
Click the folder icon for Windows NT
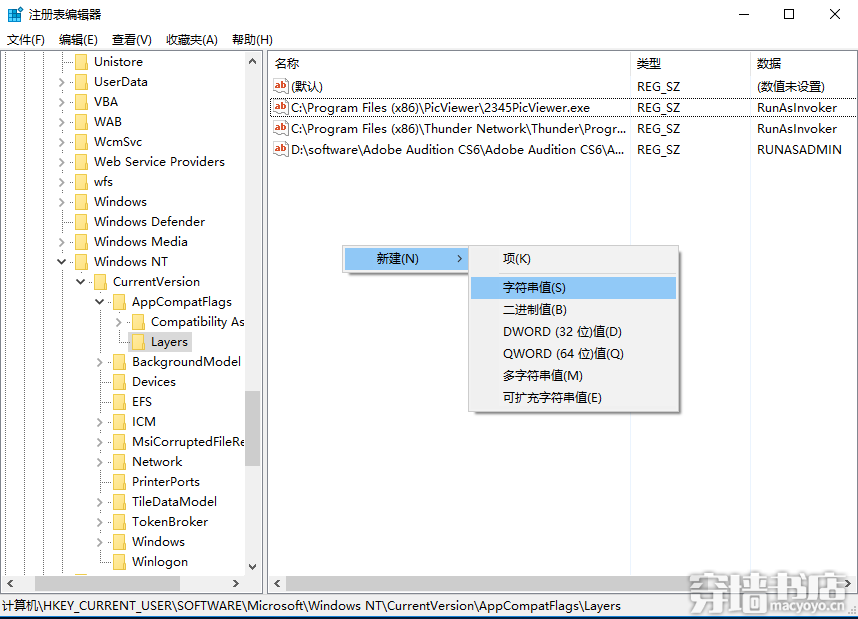(x=82, y=262)
